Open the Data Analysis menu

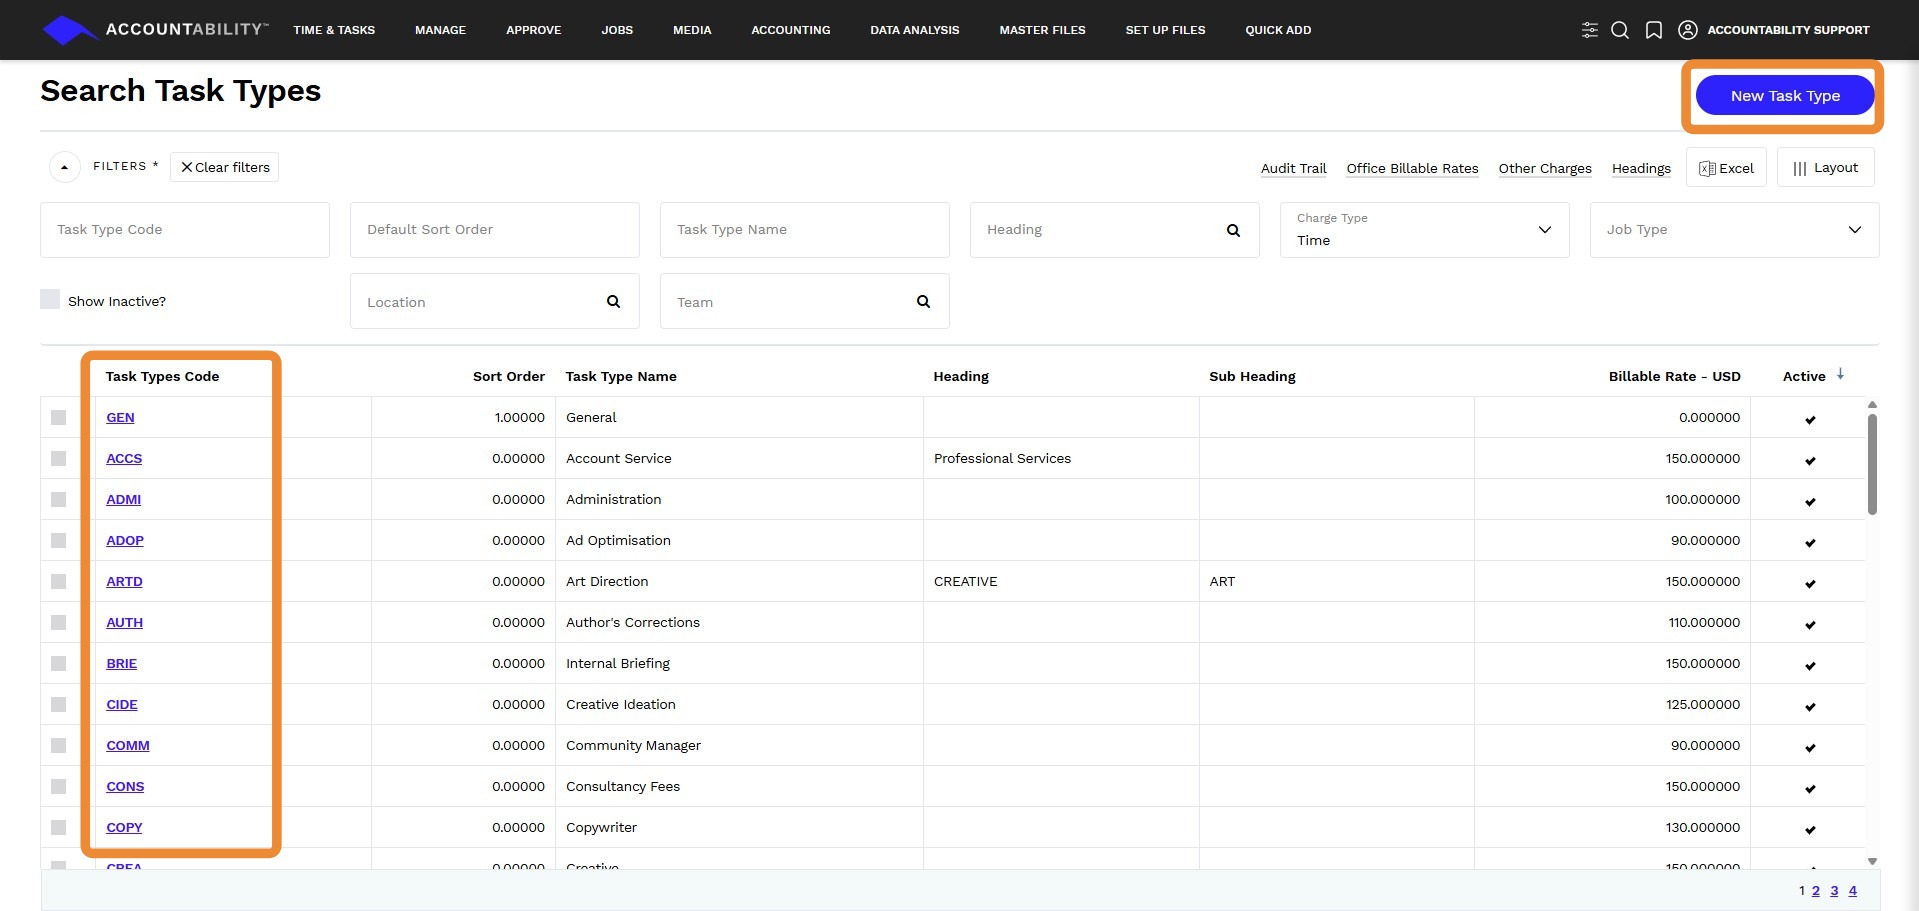[914, 30]
